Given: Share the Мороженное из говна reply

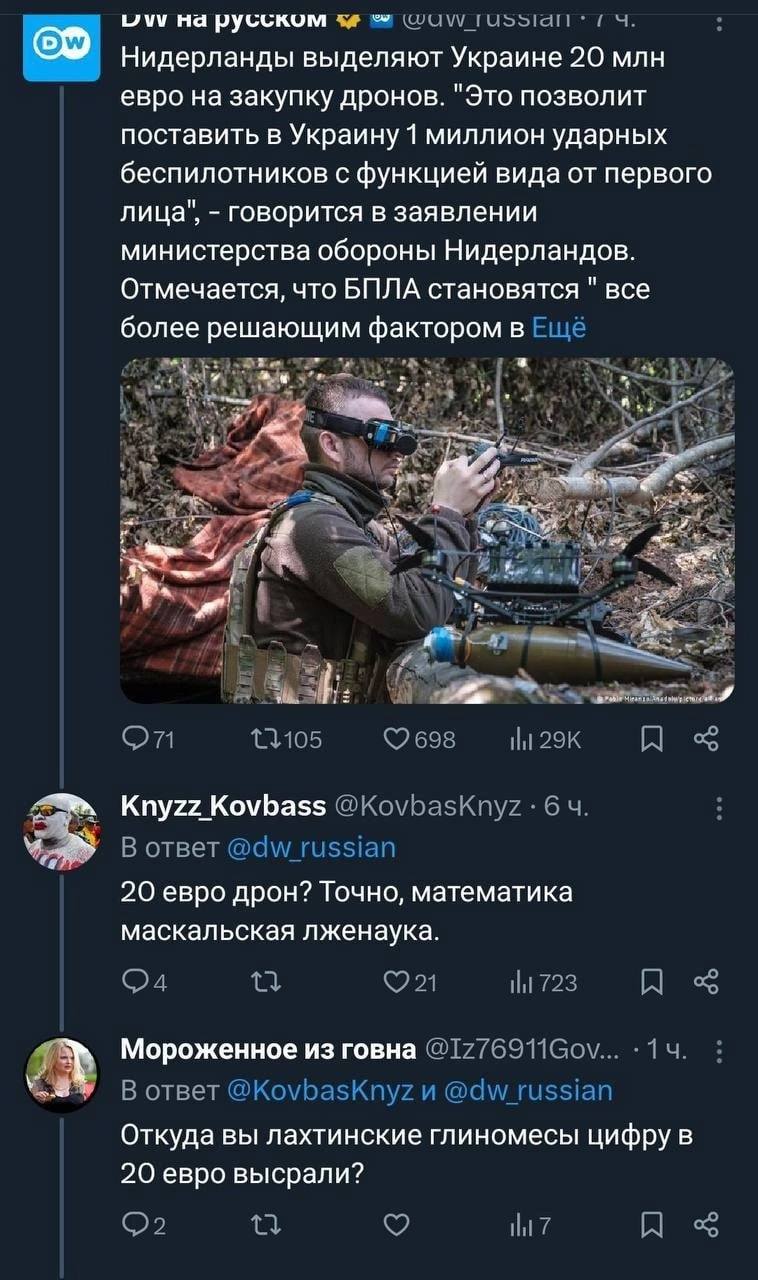Looking at the screenshot, I should point(706,1225).
